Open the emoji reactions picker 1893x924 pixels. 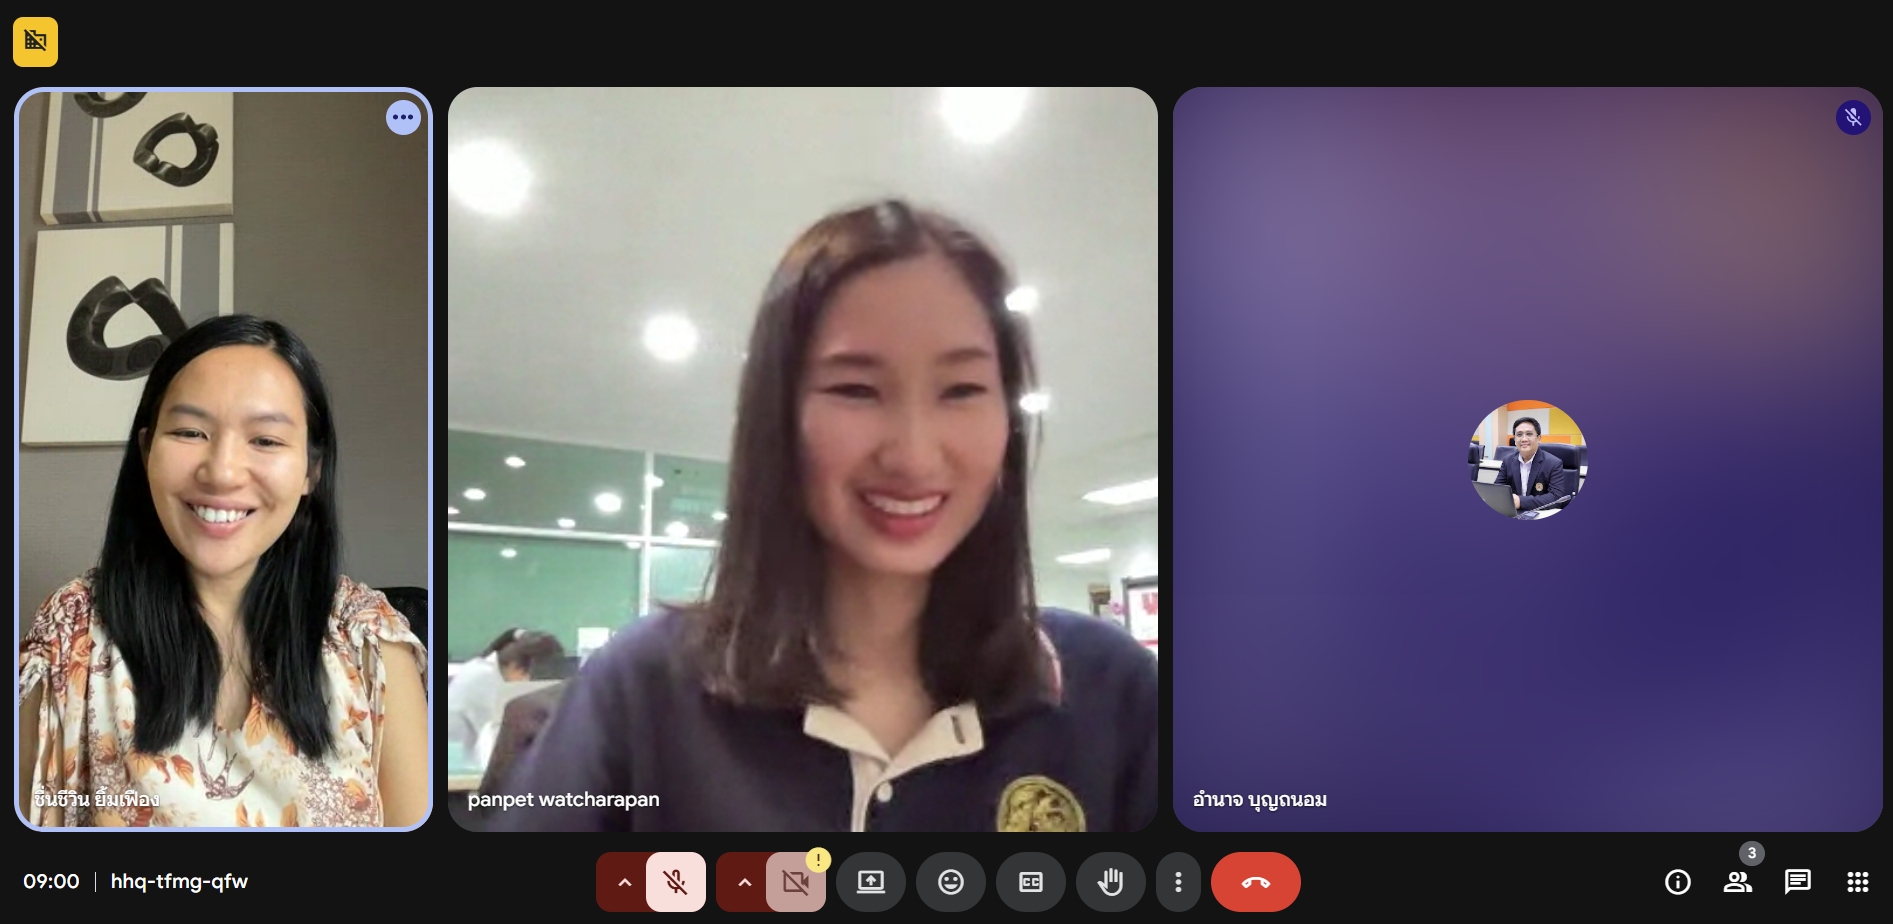coord(950,882)
